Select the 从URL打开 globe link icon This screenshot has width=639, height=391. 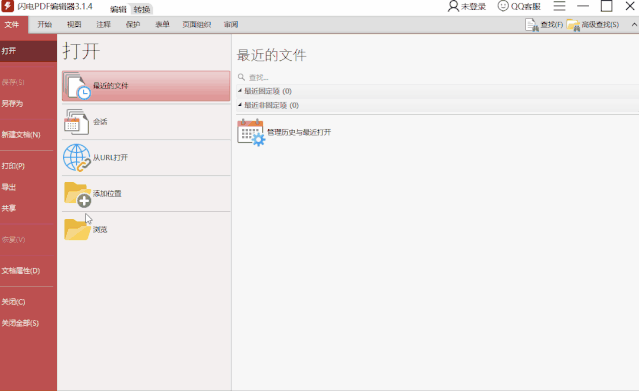pyautogui.click(x=77, y=157)
